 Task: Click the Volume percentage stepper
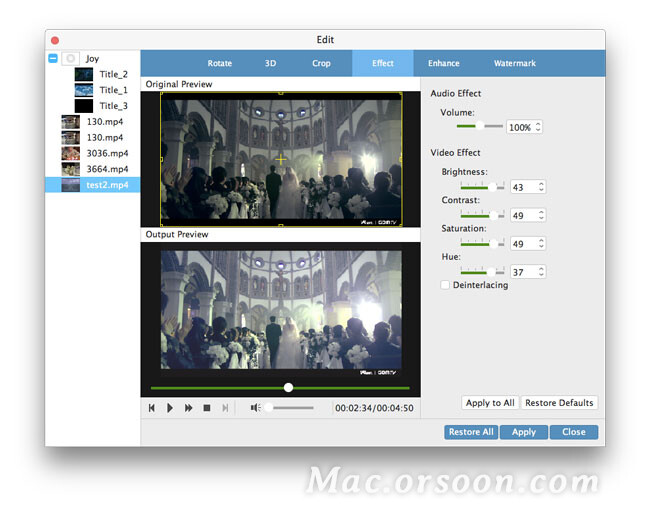point(539,127)
